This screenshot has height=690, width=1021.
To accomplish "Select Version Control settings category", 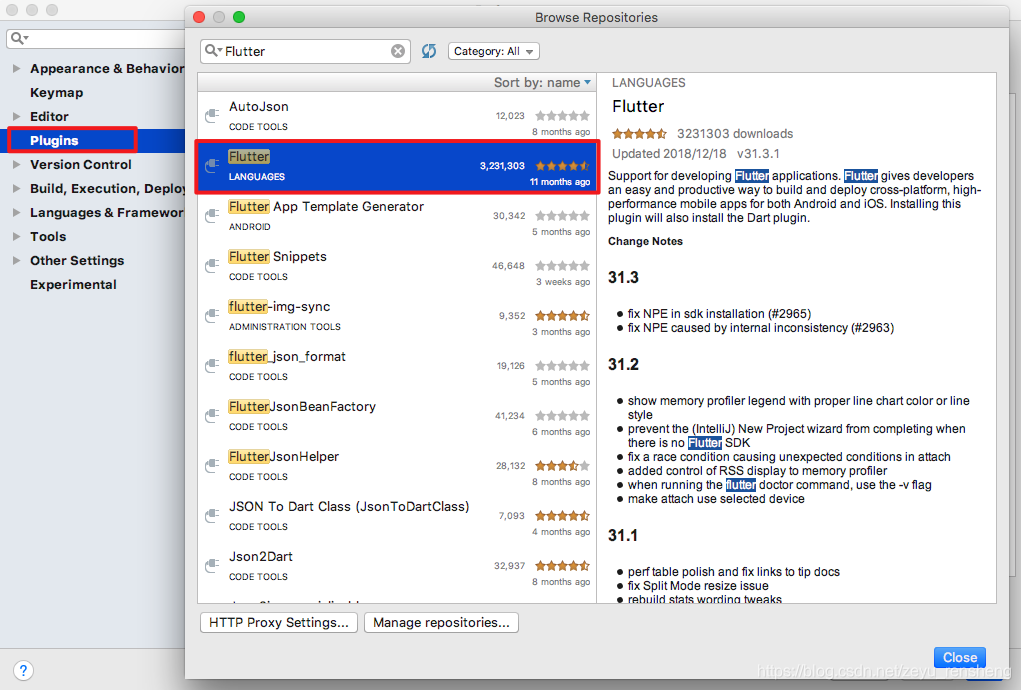I will (x=81, y=165).
